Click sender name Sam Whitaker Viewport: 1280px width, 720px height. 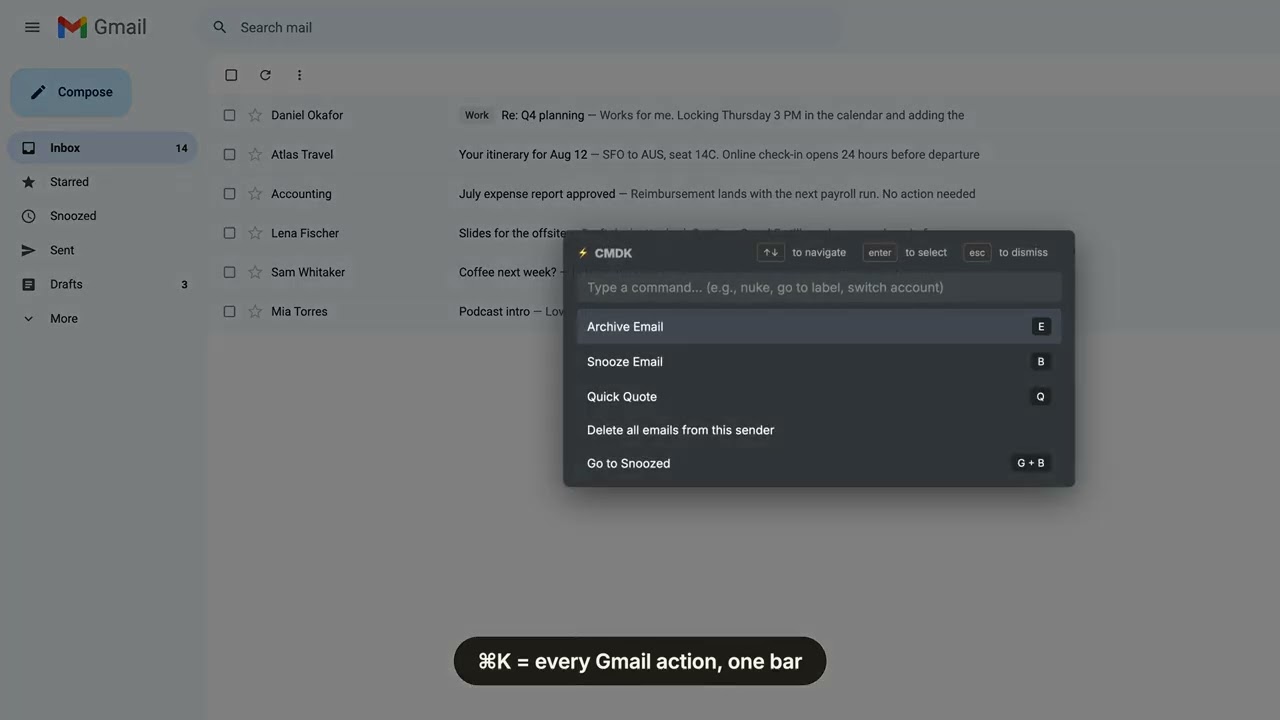point(308,272)
